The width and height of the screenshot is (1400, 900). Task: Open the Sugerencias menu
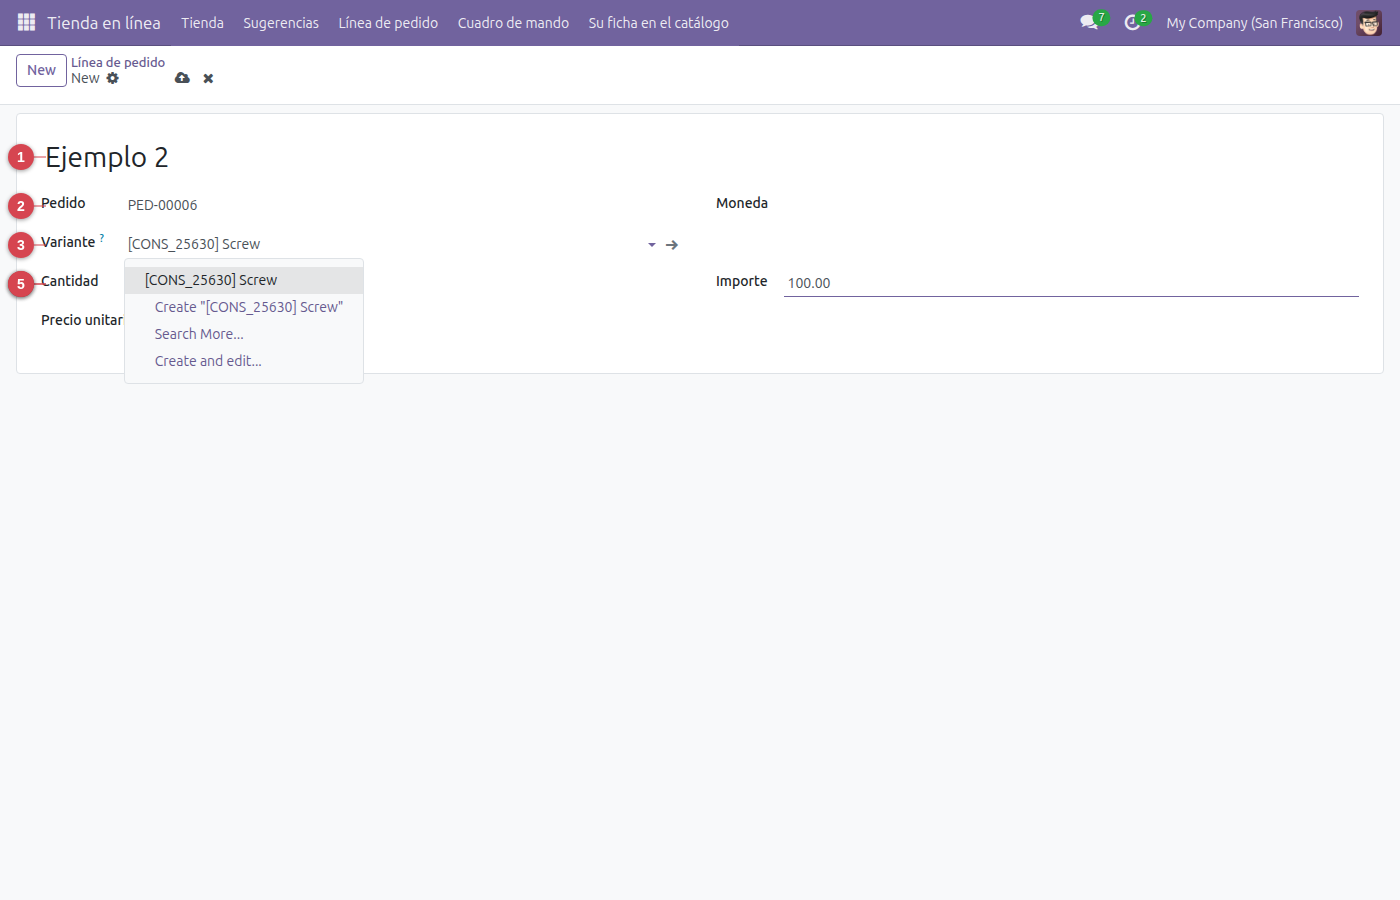pyautogui.click(x=281, y=22)
